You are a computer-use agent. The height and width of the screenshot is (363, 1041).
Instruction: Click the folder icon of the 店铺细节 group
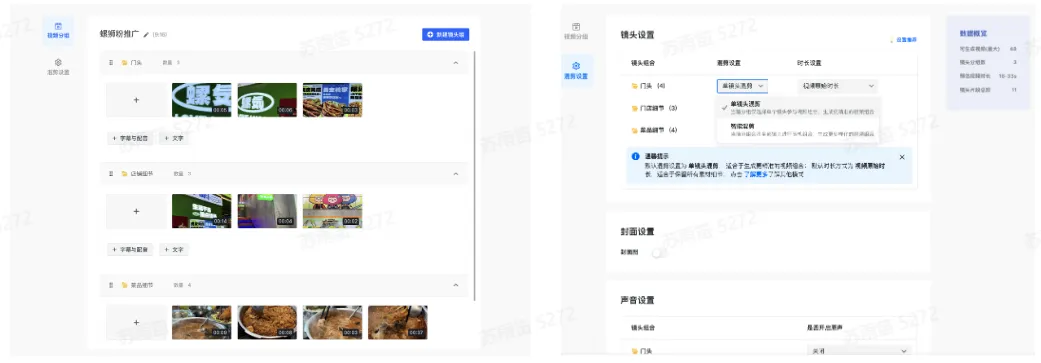124,173
